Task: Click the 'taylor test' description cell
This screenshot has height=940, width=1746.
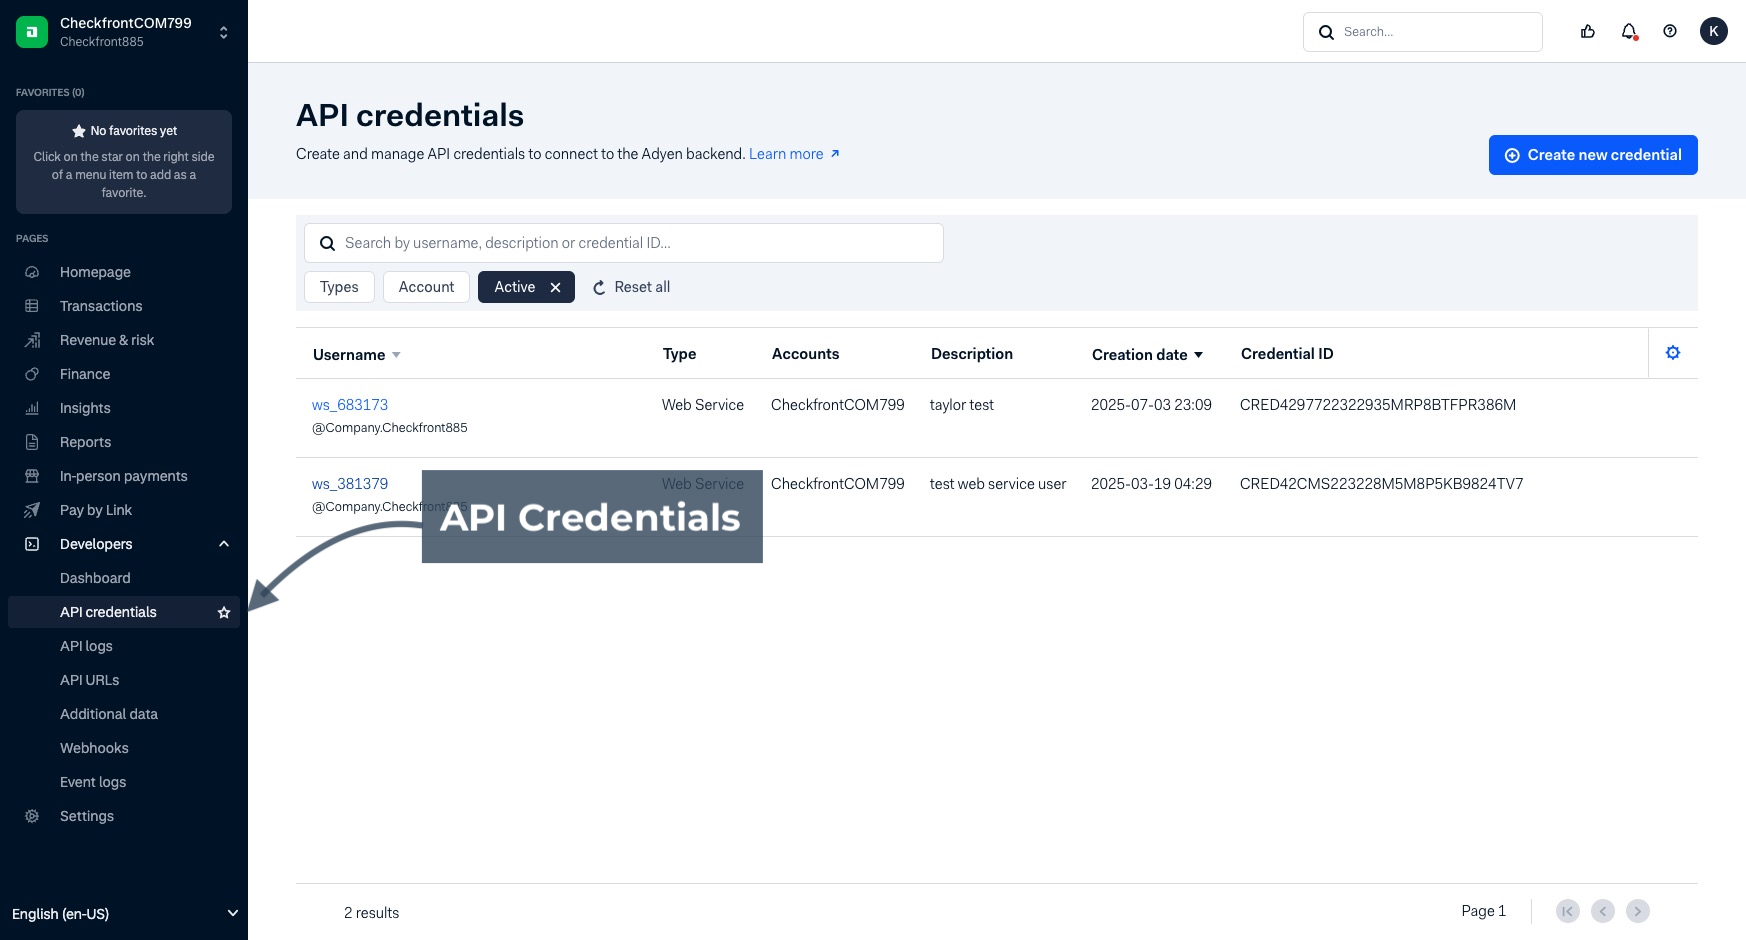Action: pyautogui.click(x=962, y=405)
